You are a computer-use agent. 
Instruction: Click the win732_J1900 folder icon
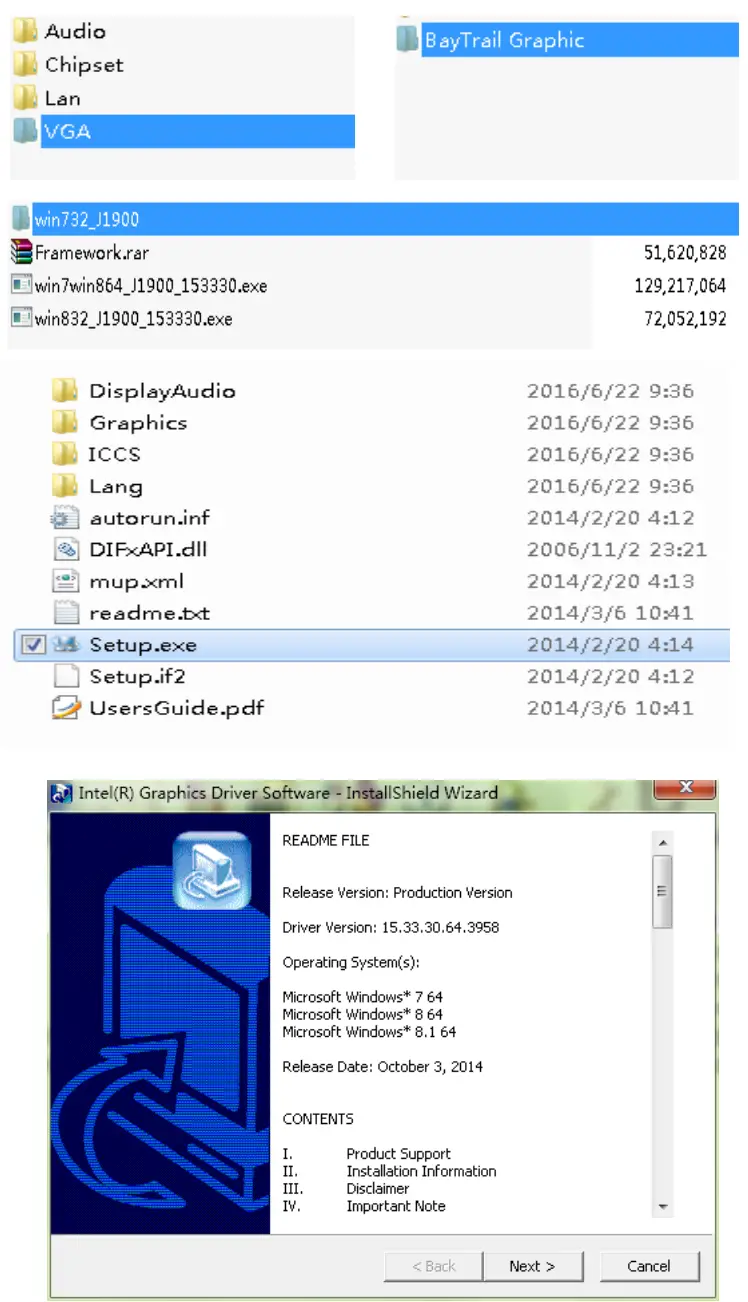[x=21, y=220]
